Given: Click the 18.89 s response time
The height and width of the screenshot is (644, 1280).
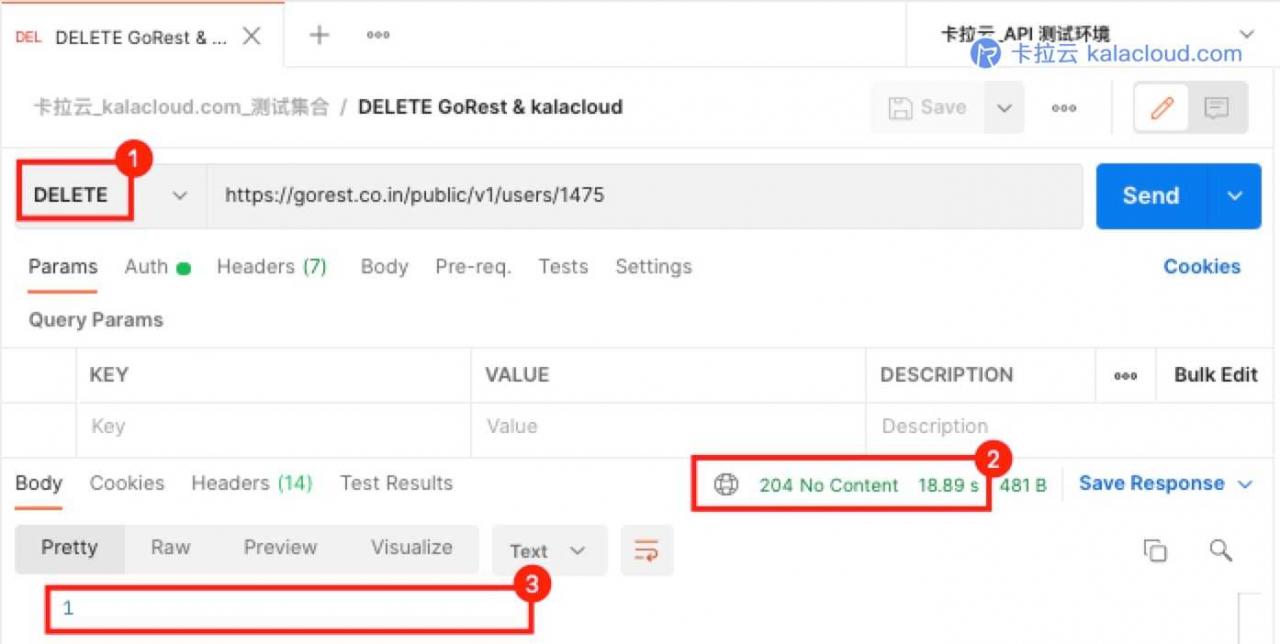Looking at the screenshot, I should [x=948, y=486].
